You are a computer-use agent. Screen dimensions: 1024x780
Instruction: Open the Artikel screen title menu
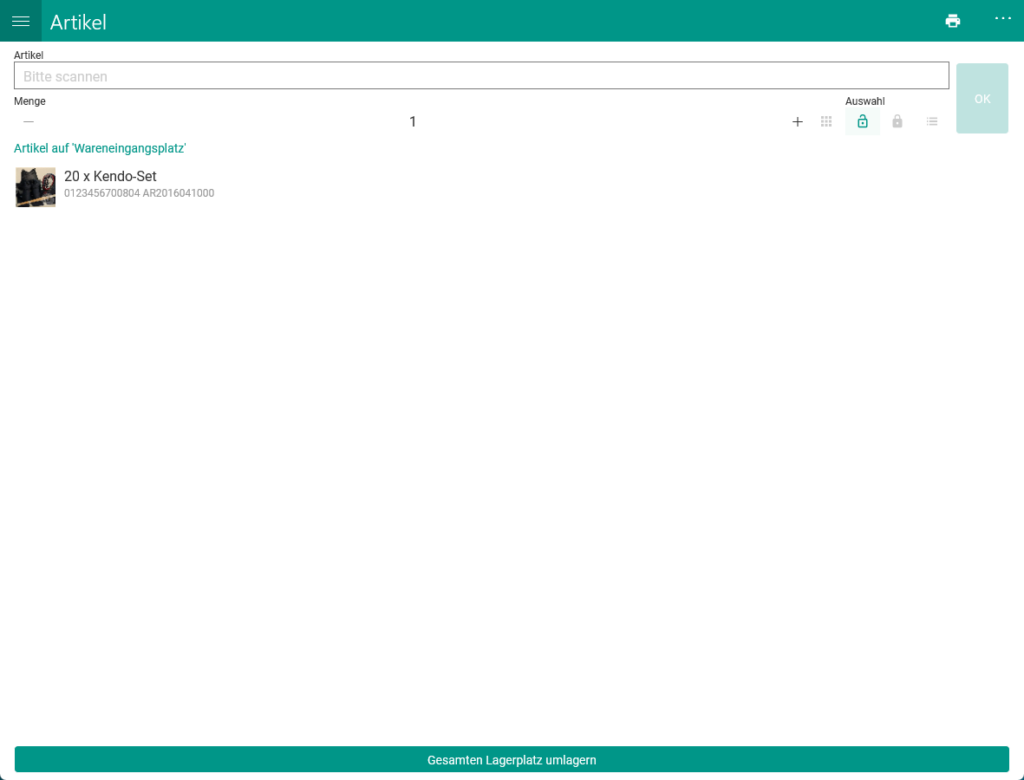78,21
